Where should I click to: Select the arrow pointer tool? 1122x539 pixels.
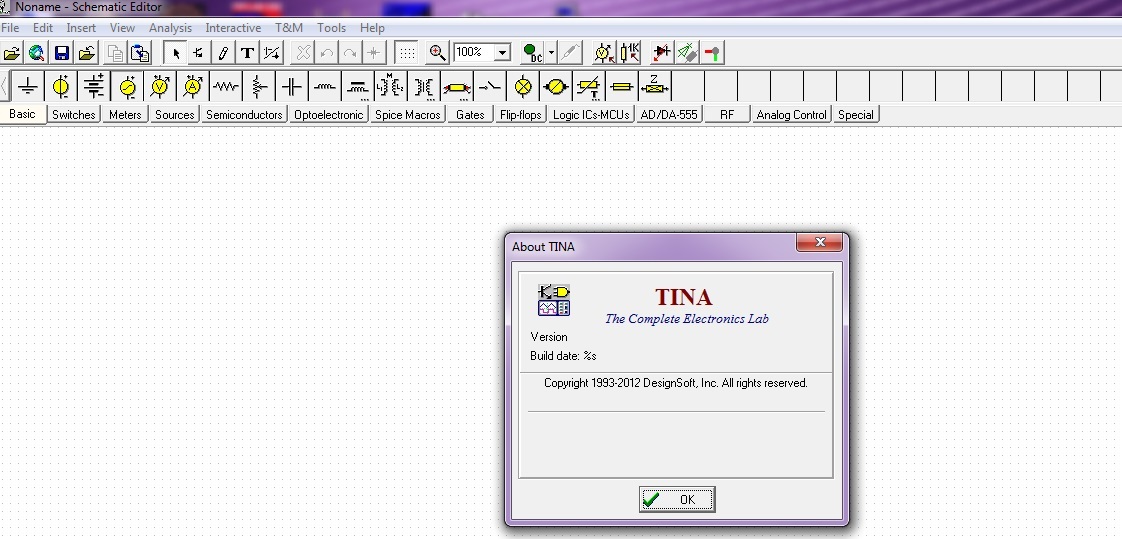point(175,52)
